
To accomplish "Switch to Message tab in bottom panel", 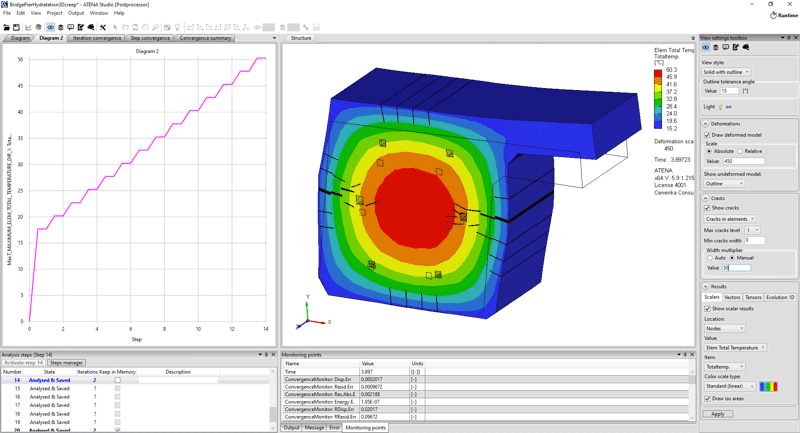I will click(x=314, y=428).
